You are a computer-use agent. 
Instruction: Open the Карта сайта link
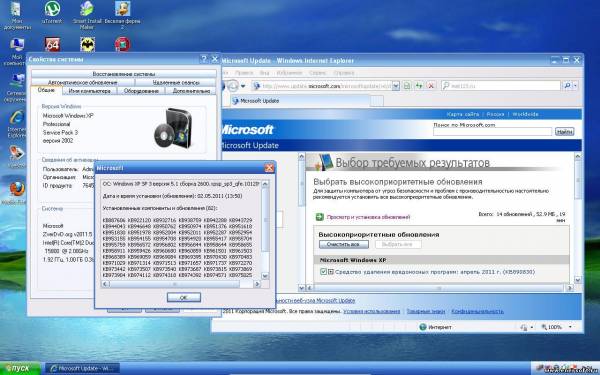pyautogui.click(x=462, y=114)
